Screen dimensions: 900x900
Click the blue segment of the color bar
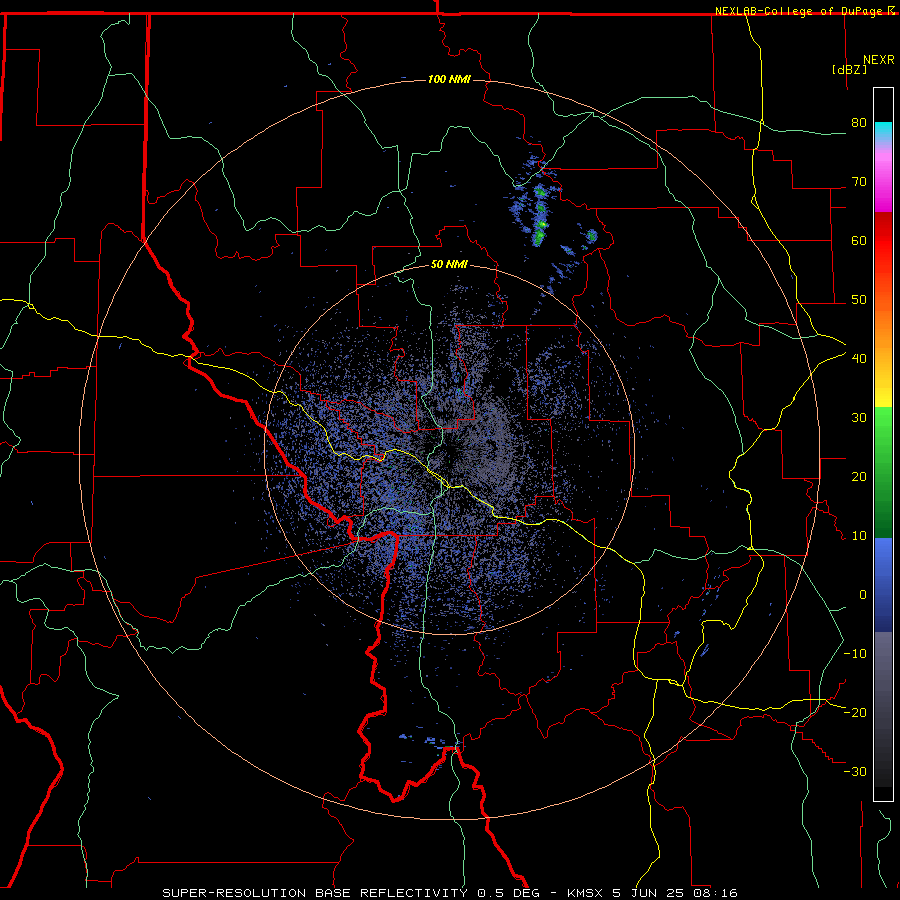(883, 585)
